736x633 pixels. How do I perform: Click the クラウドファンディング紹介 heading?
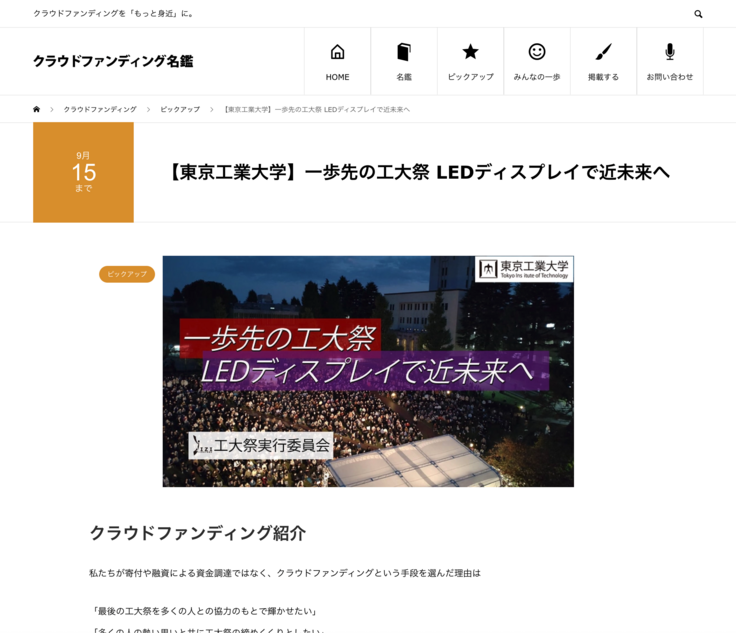pos(198,533)
